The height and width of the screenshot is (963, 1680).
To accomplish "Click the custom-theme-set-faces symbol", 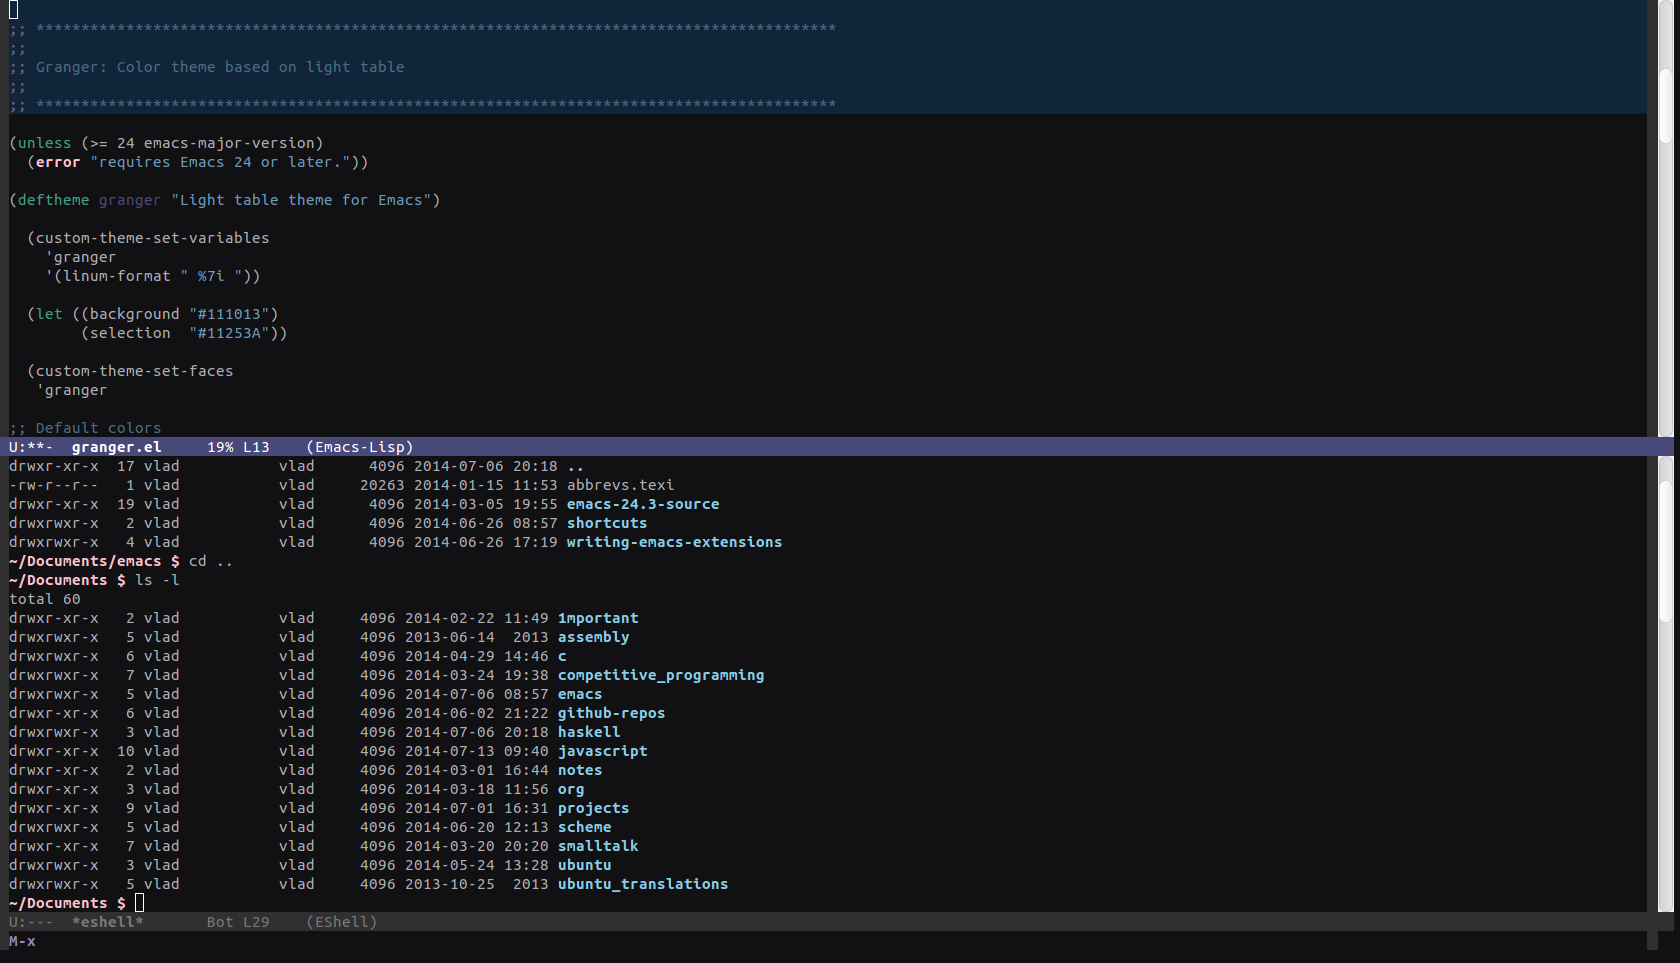I will pyautogui.click(x=135, y=371).
